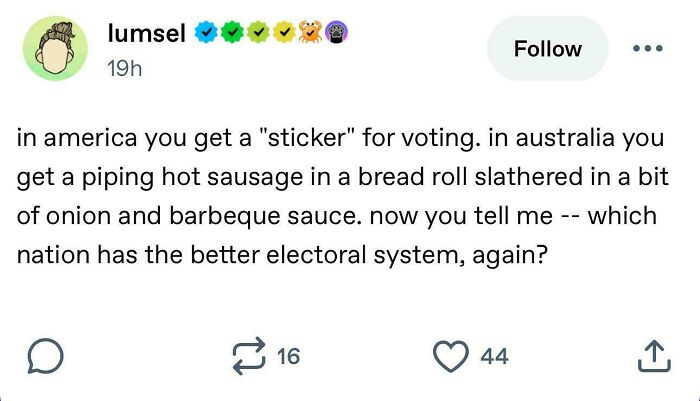Click the final line about electoral system
Screen dimensions: 700x401
click(281, 254)
